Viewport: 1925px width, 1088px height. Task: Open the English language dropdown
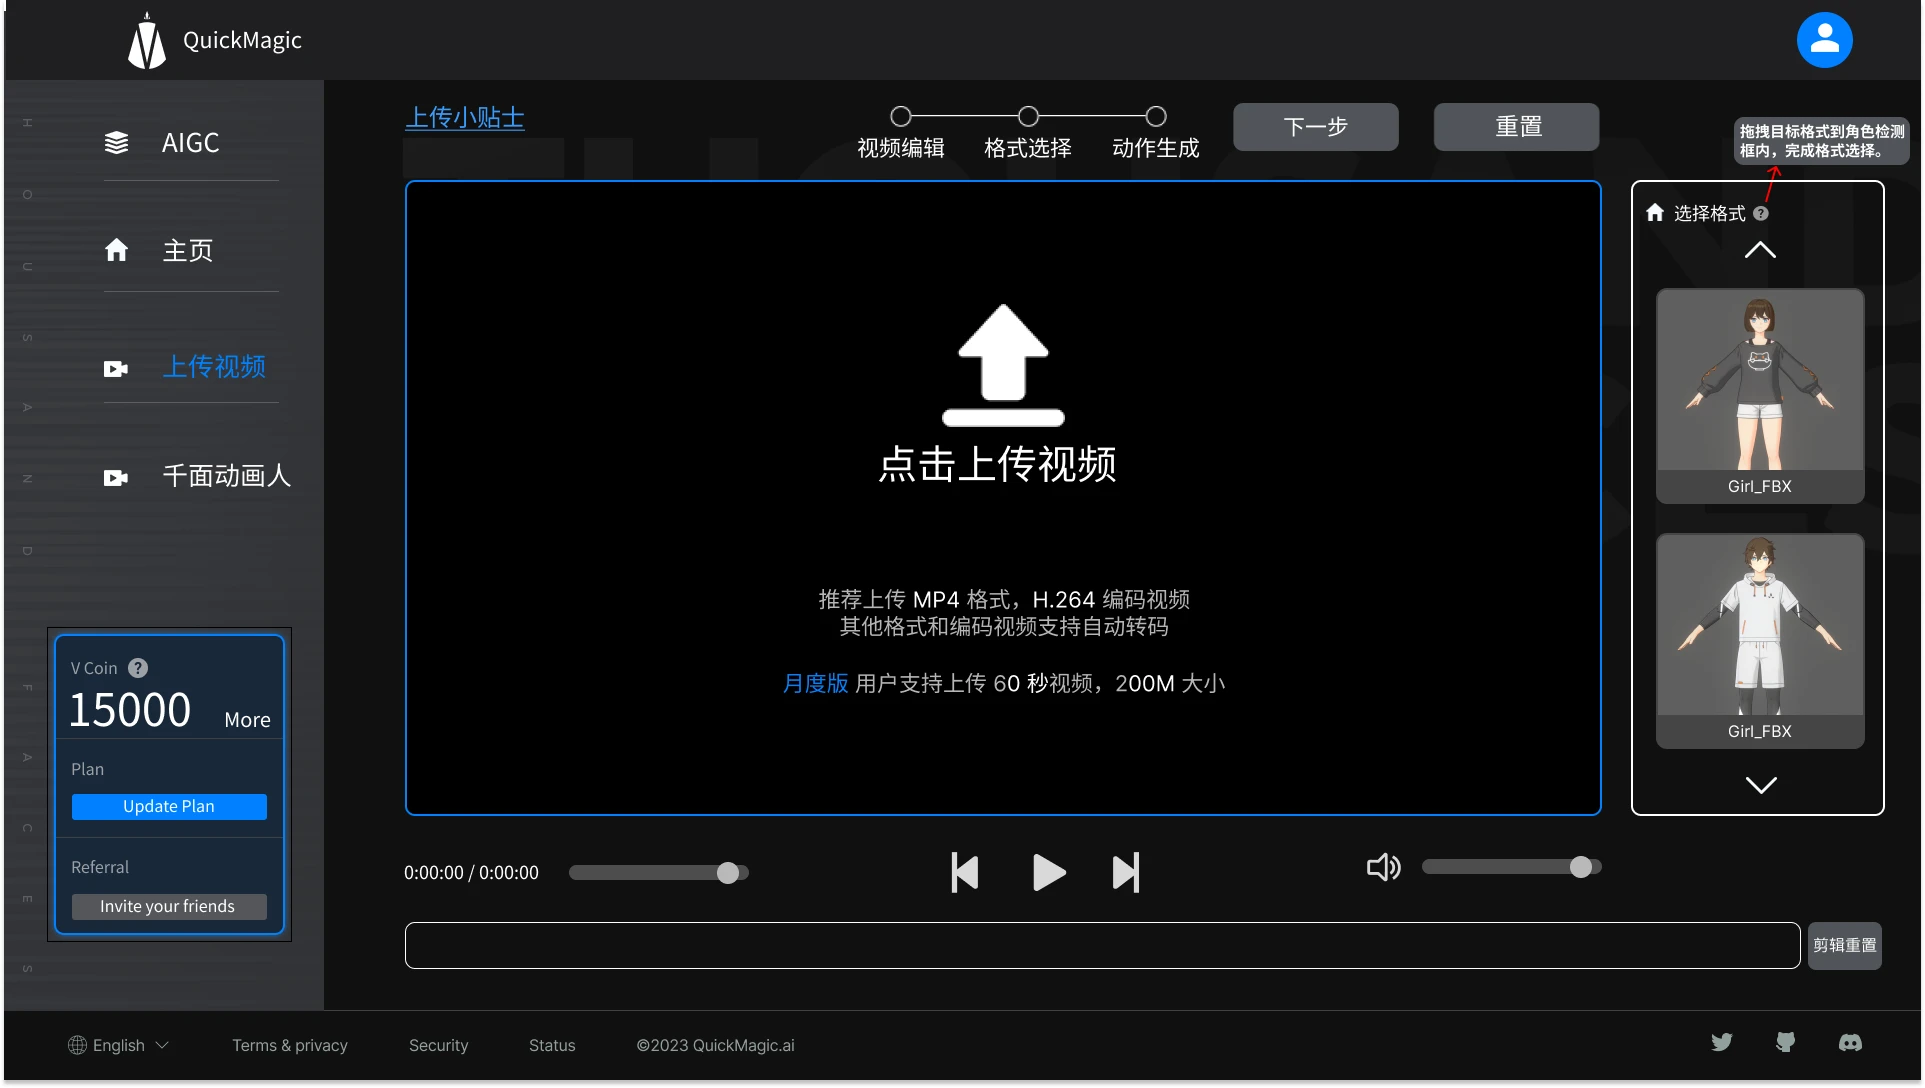[x=118, y=1045]
